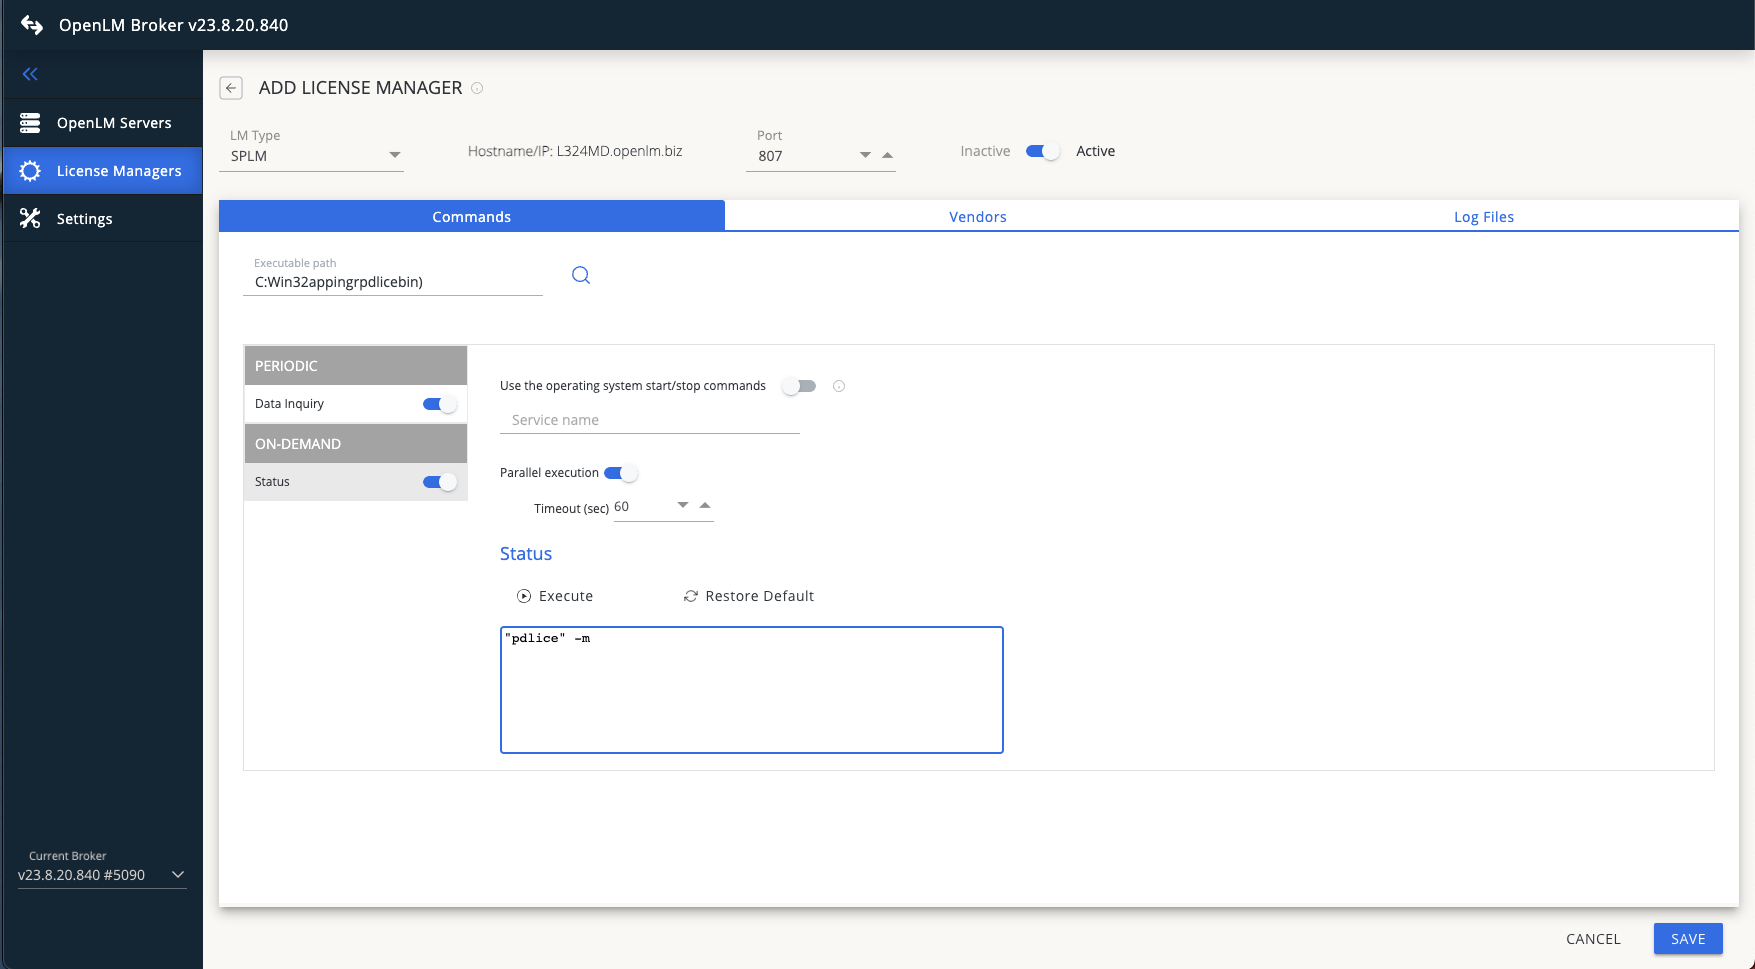The image size is (1755, 969).
Task: Click the info icon beside start/stop commands
Action: click(839, 386)
